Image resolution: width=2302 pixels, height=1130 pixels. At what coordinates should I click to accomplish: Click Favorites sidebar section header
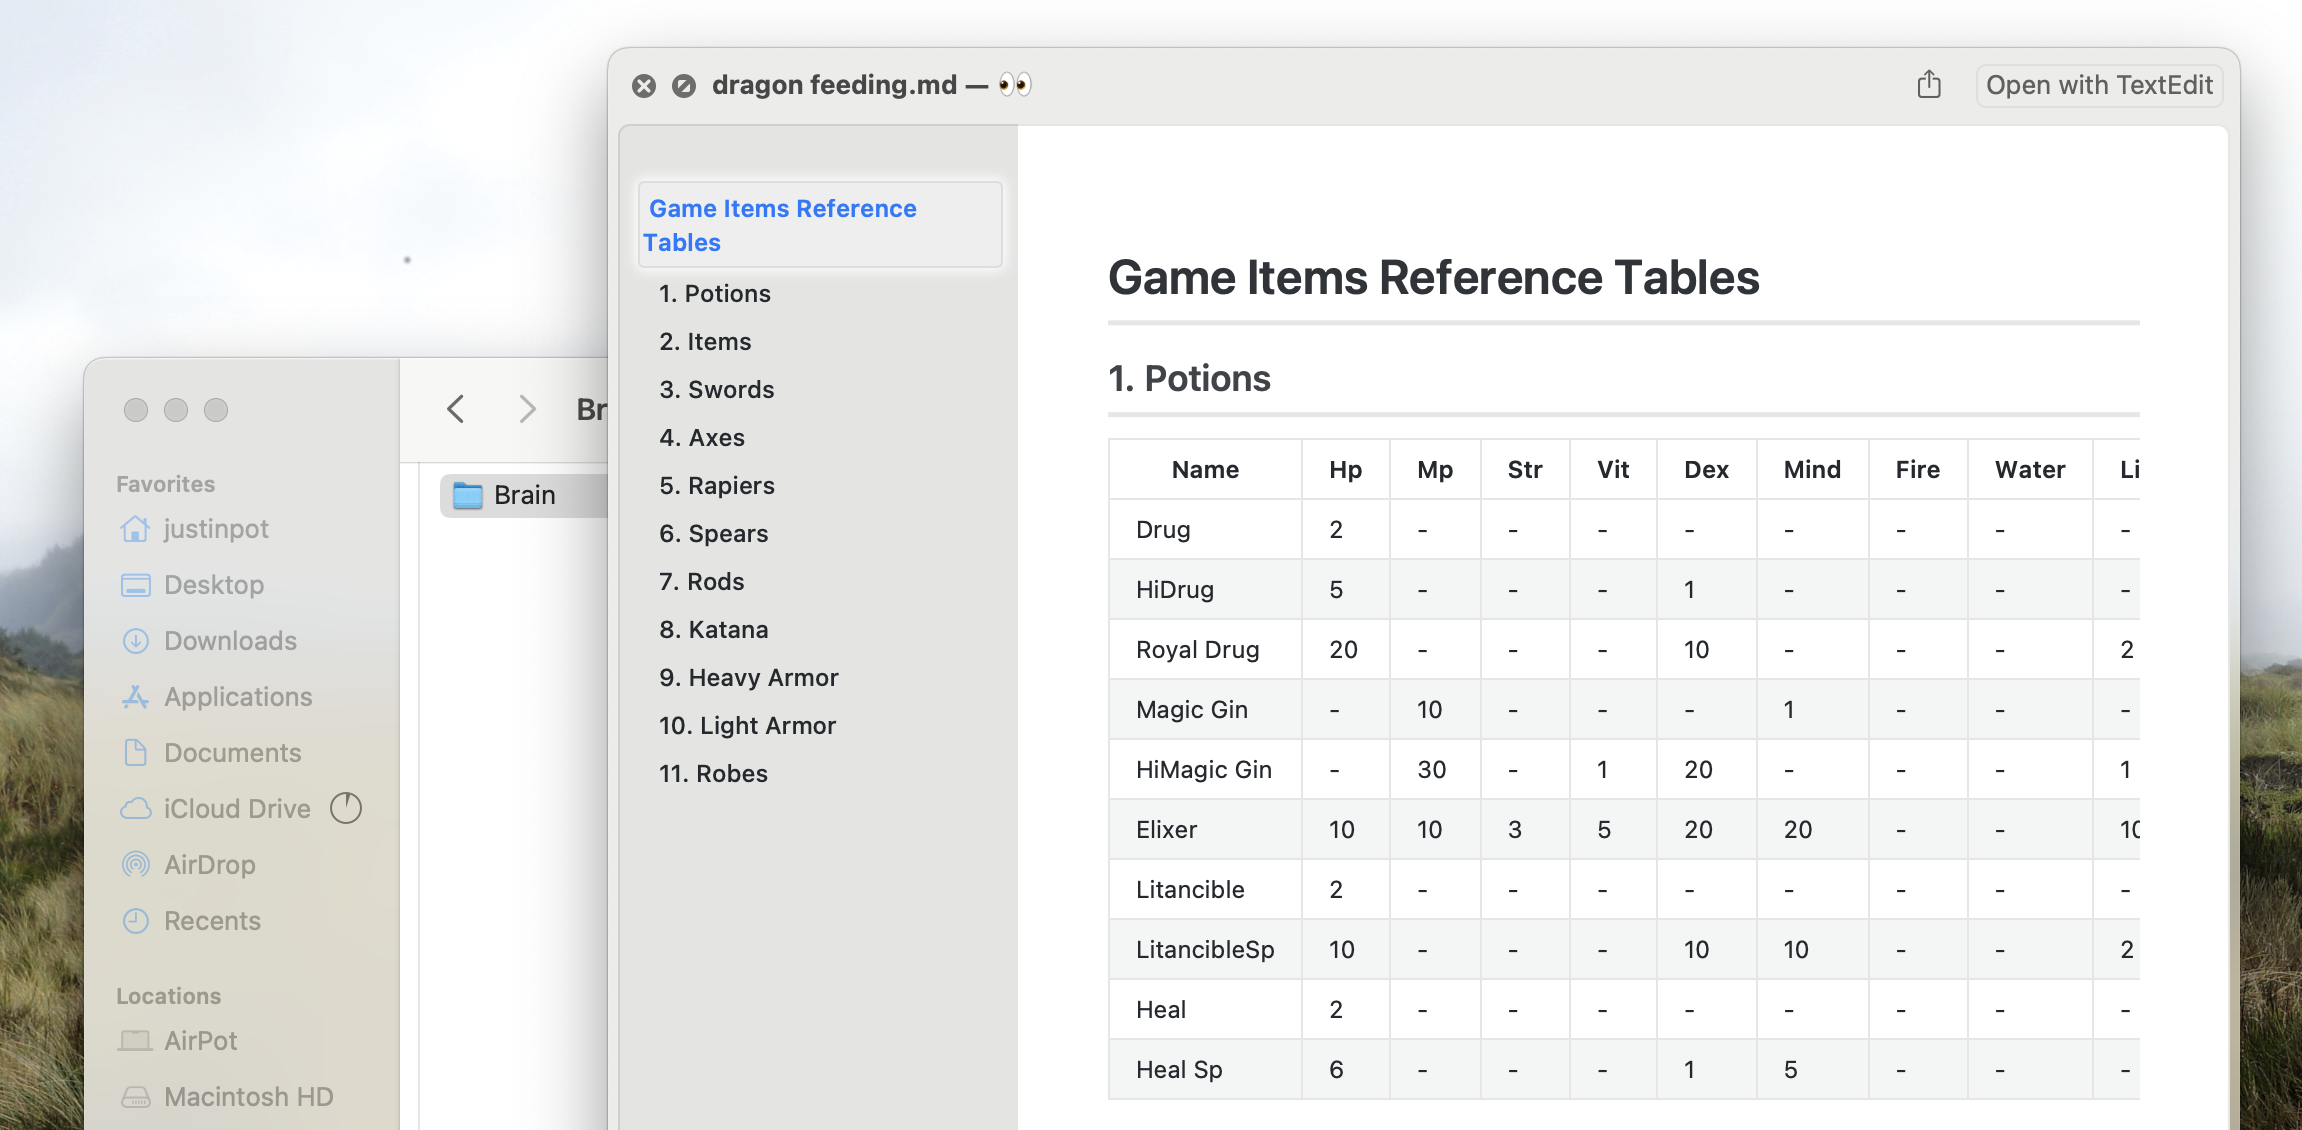pos(165,484)
